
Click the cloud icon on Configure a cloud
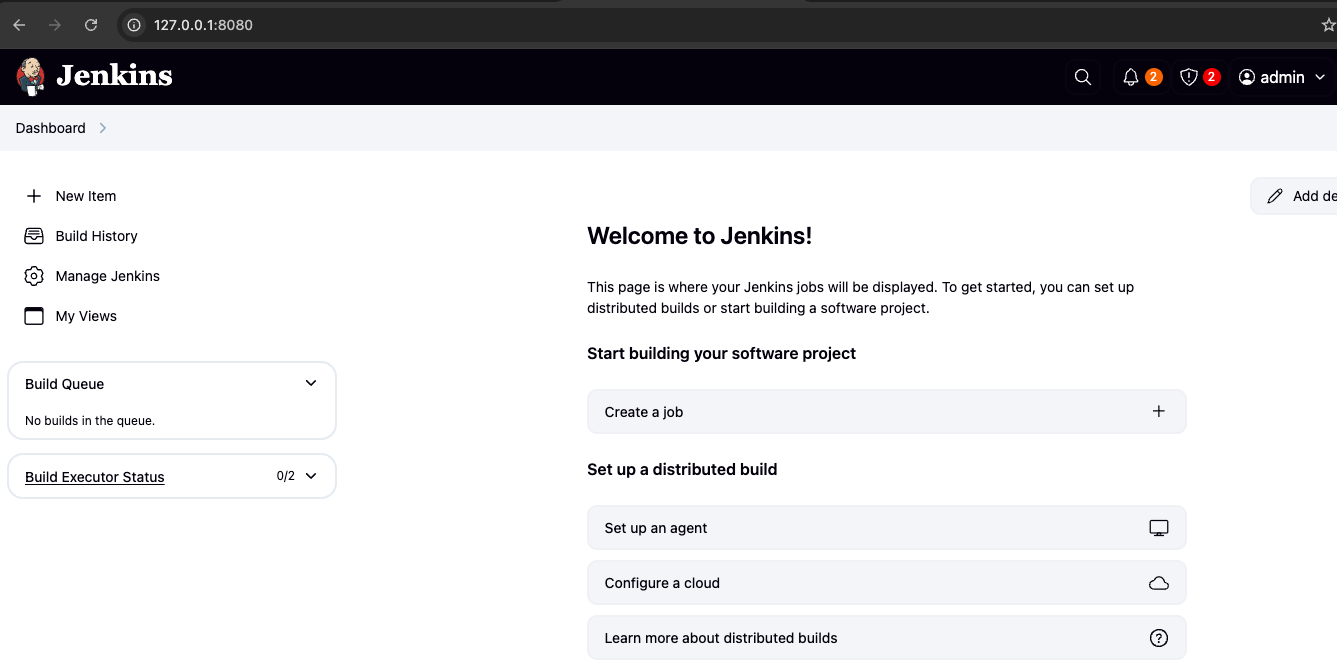(1159, 583)
